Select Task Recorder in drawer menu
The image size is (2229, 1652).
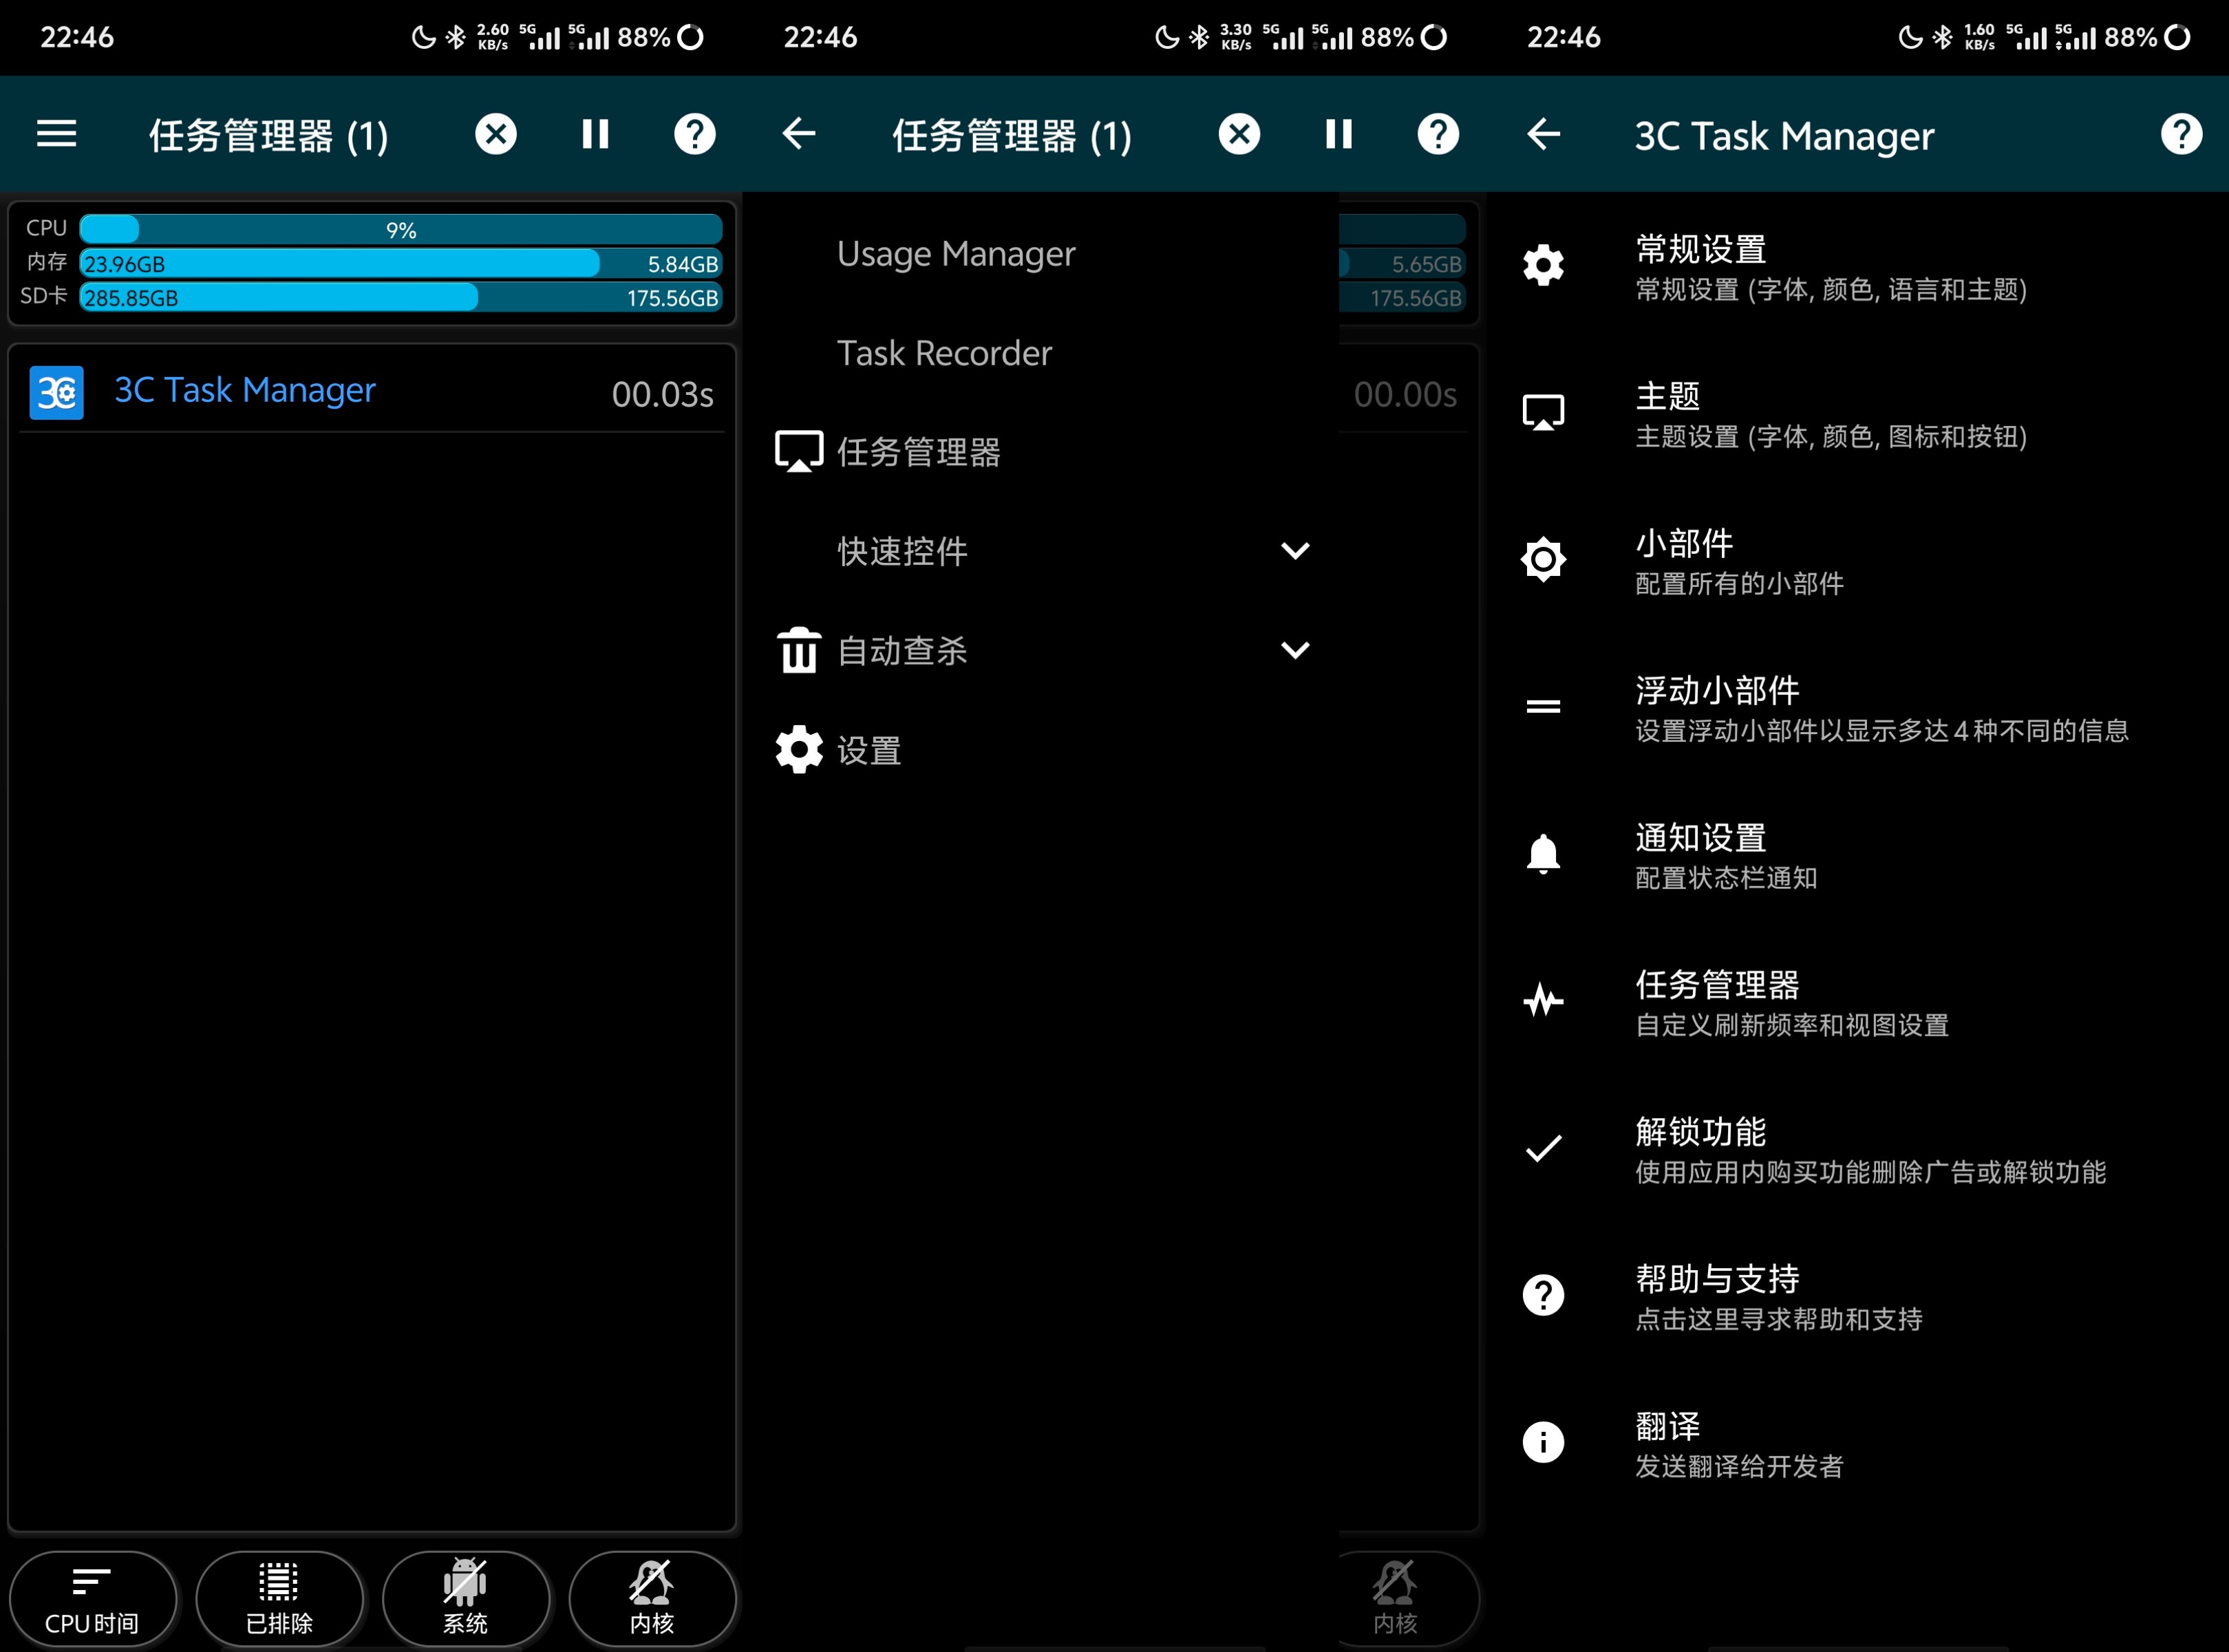tap(943, 353)
